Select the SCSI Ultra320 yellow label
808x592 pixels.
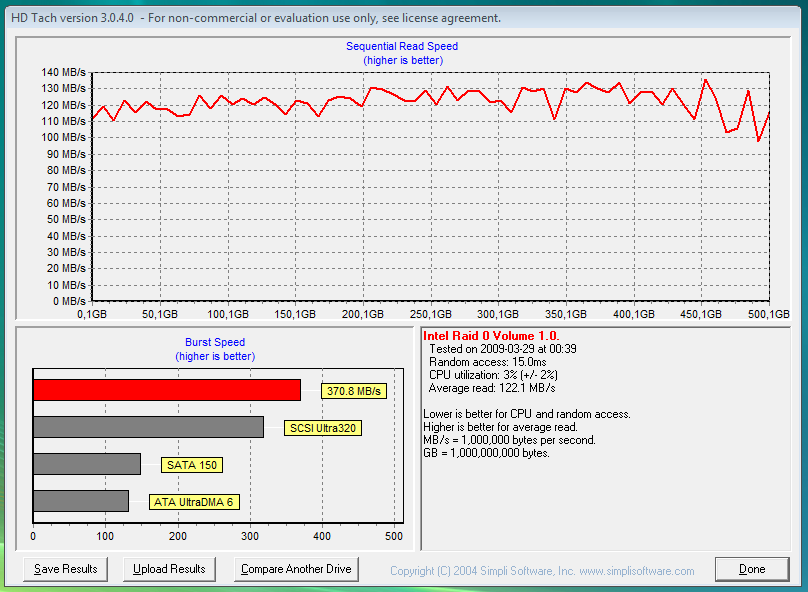(323, 428)
